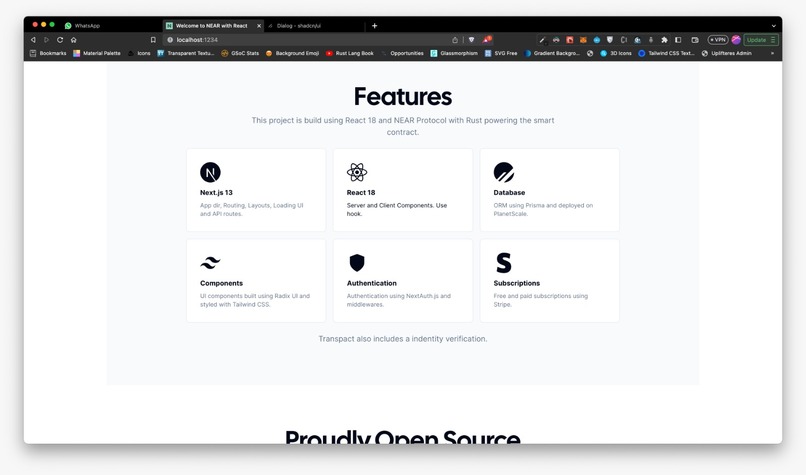The width and height of the screenshot is (806, 475).
Task: Bookmark this page with the bookmark icon
Action: click(x=153, y=40)
